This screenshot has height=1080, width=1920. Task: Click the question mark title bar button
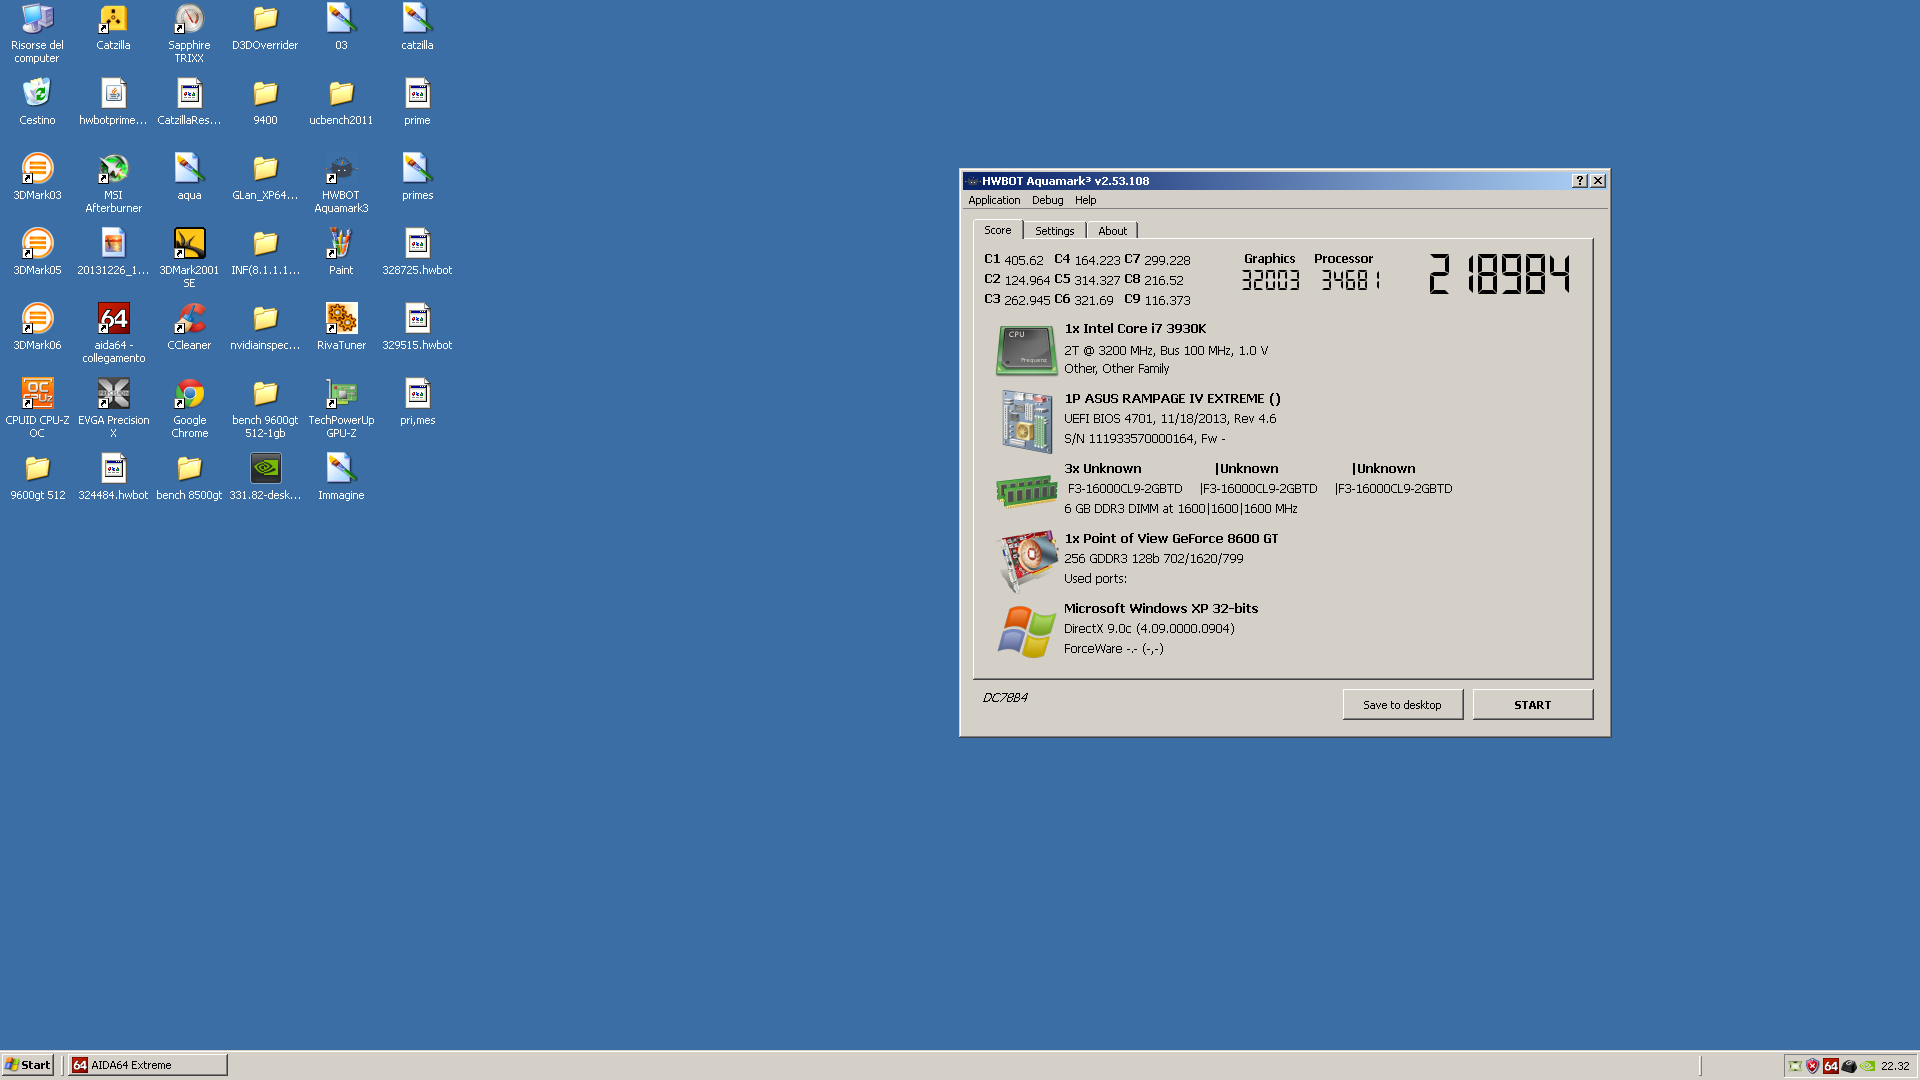click(x=1579, y=181)
